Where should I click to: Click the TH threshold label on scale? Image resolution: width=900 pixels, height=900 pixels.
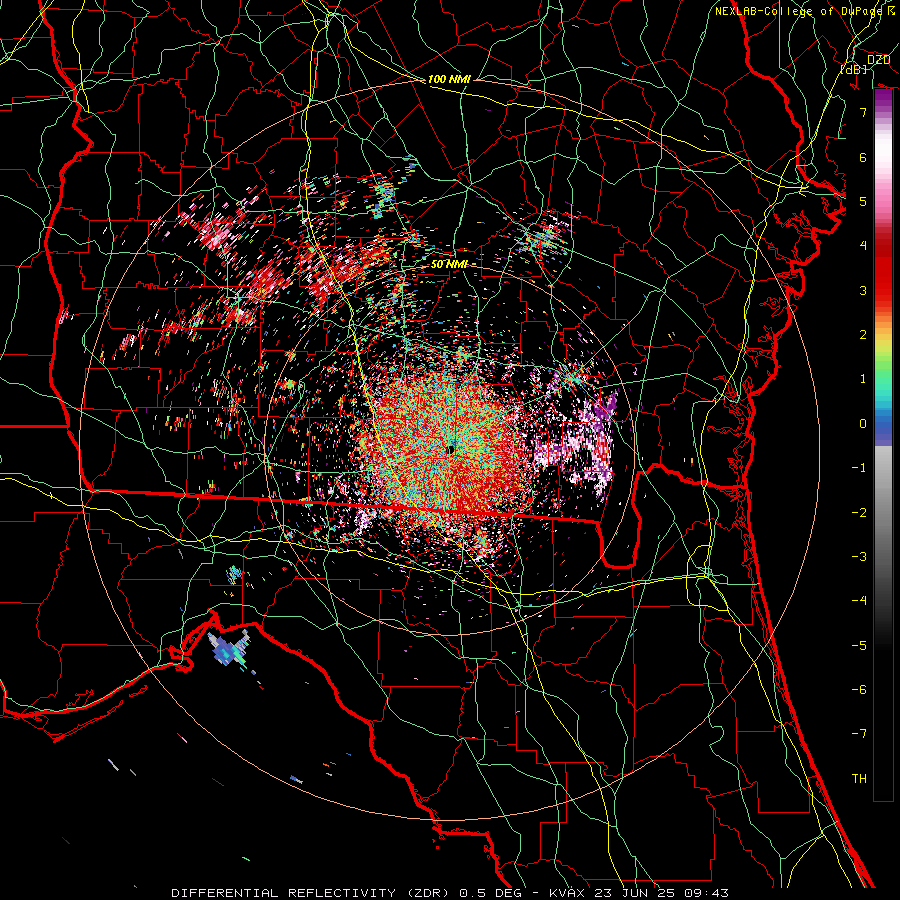(x=859, y=779)
